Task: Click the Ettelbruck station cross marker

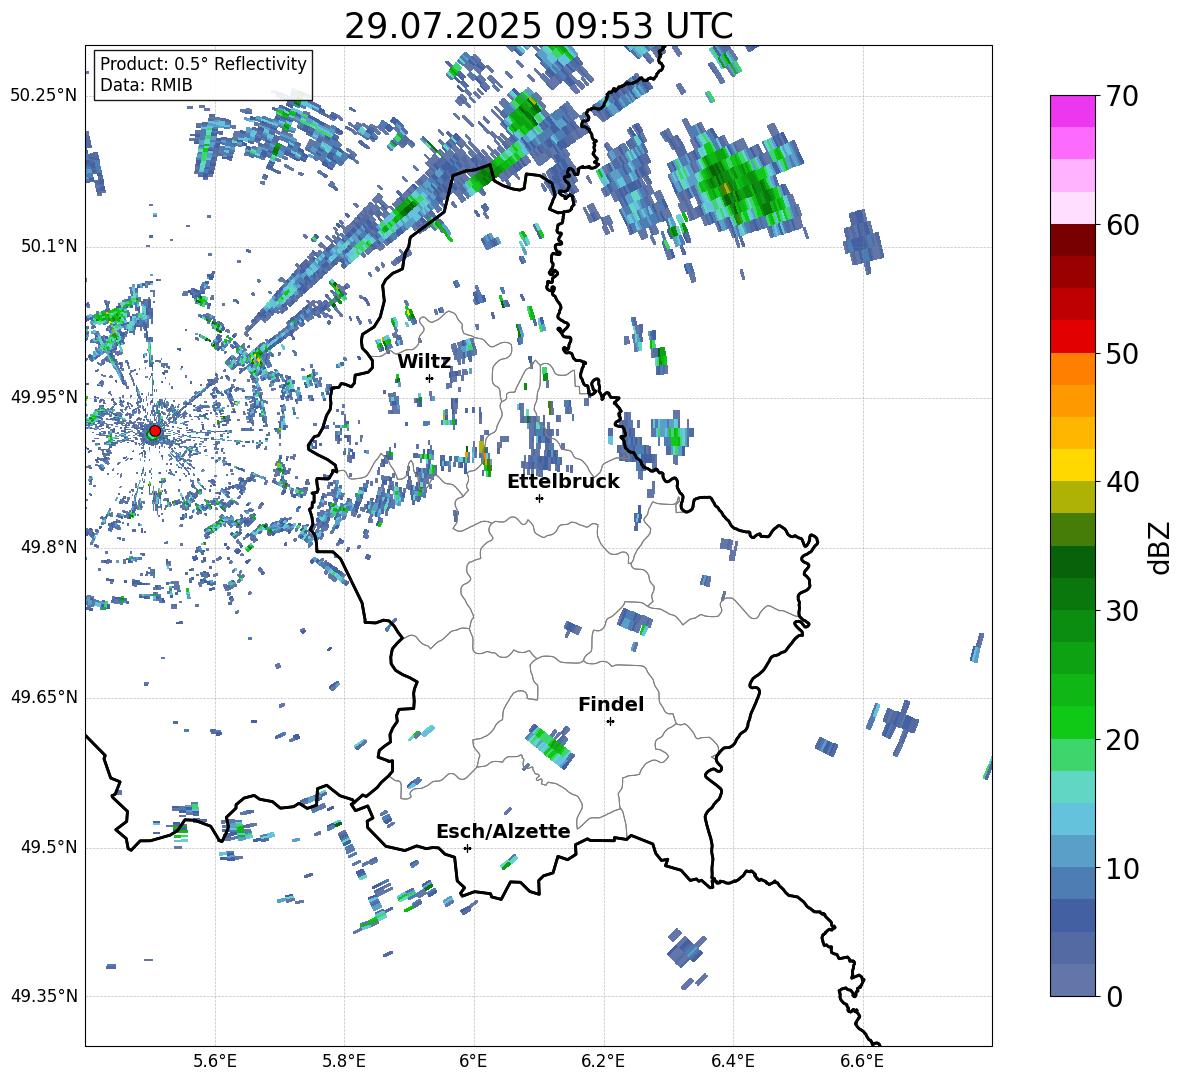Action: [539, 498]
